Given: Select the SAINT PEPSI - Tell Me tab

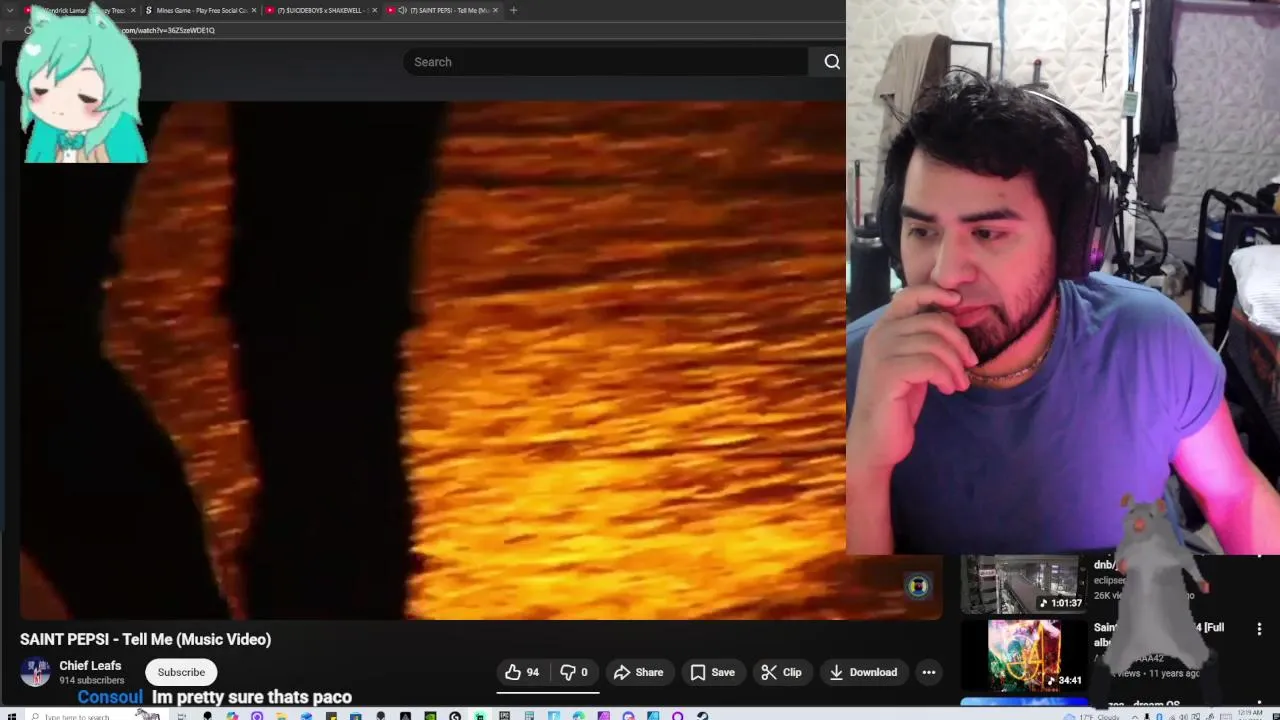Looking at the screenshot, I should [x=443, y=10].
